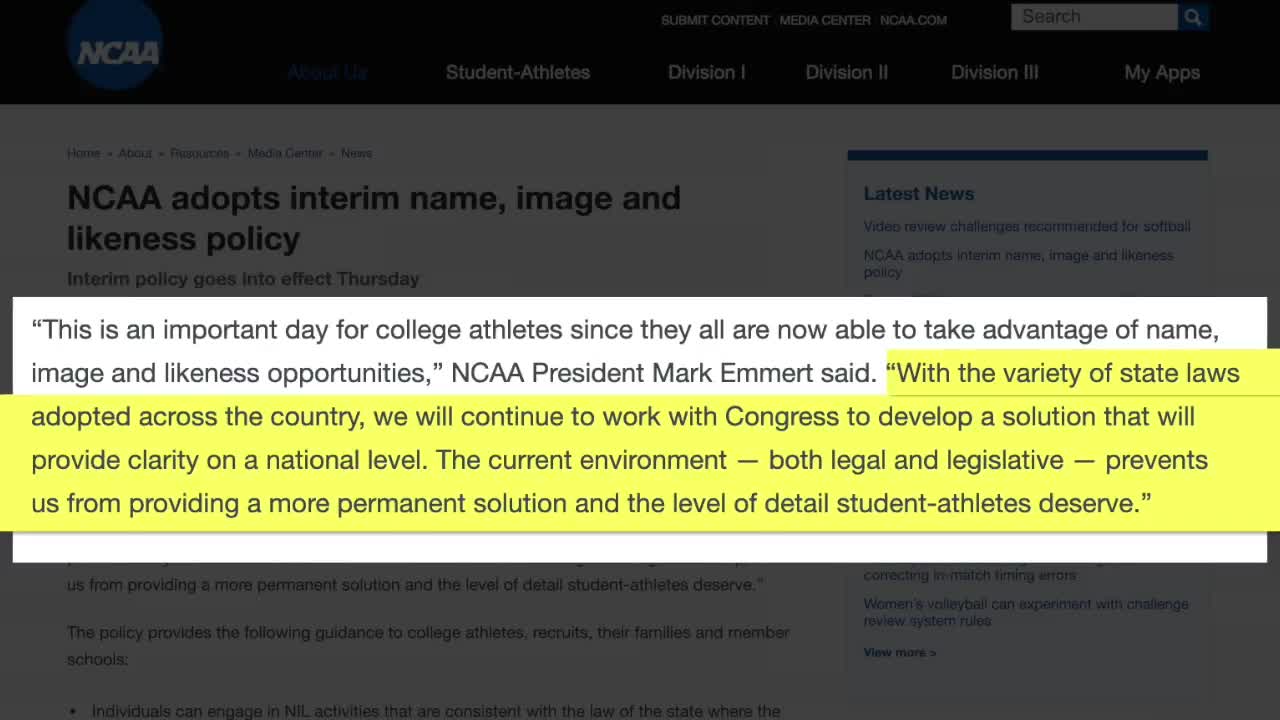Open the Division III menu
The image size is (1280, 720).
pyautogui.click(x=994, y=72)
